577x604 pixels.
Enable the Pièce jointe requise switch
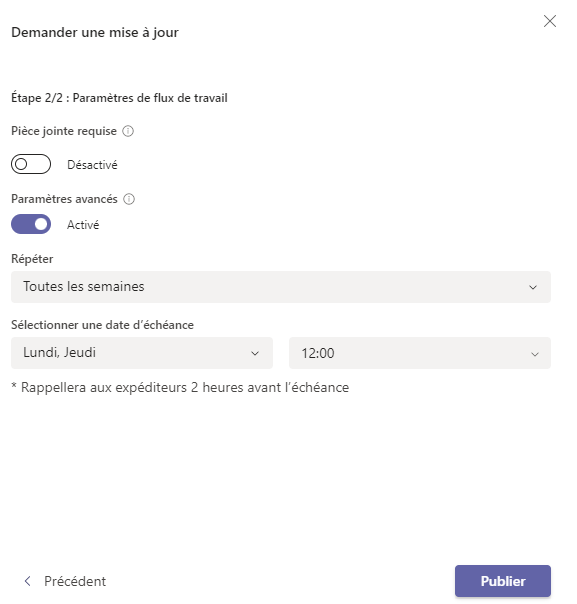[31, 164]
